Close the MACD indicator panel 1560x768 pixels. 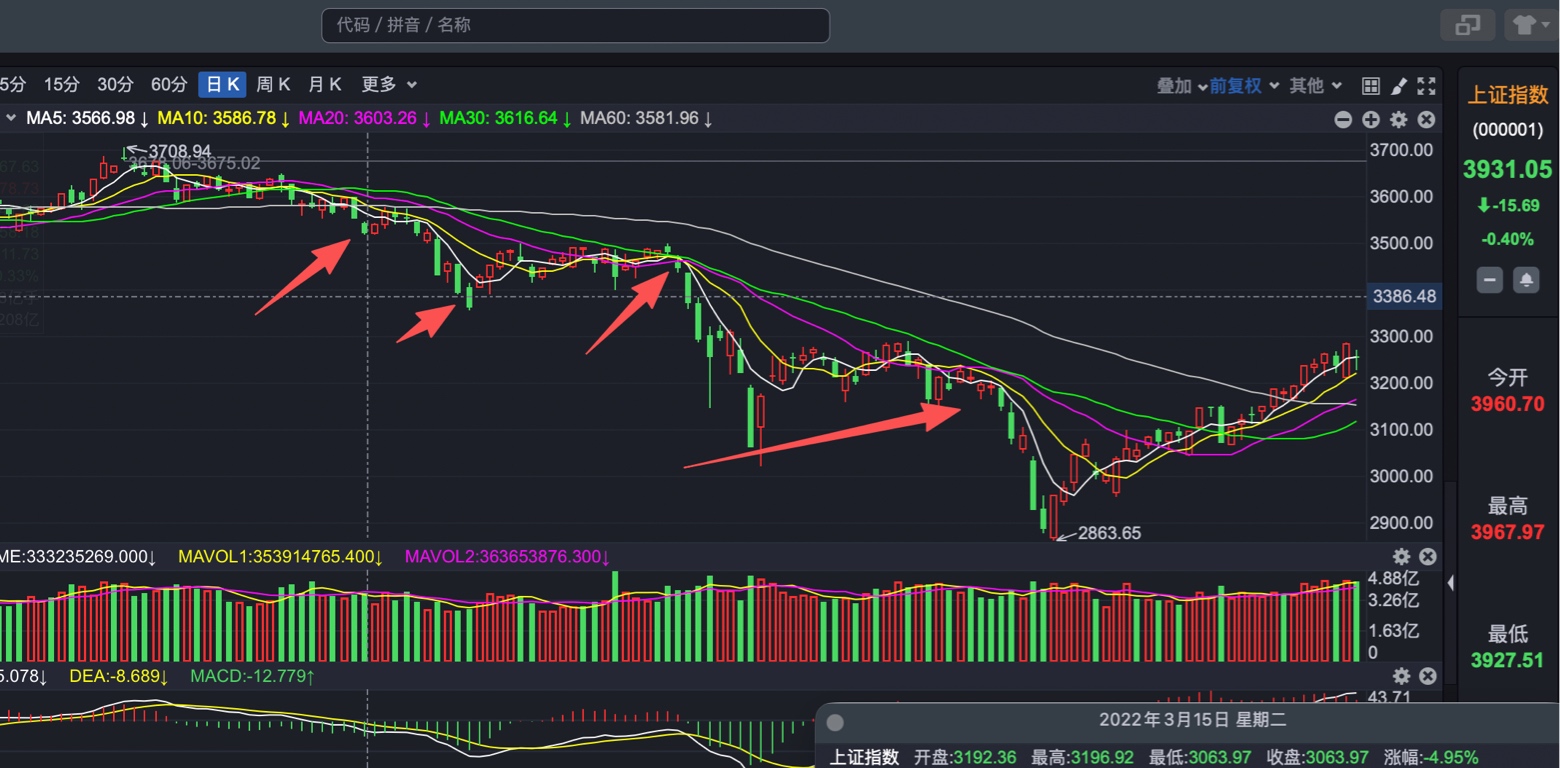[1428, 676]
